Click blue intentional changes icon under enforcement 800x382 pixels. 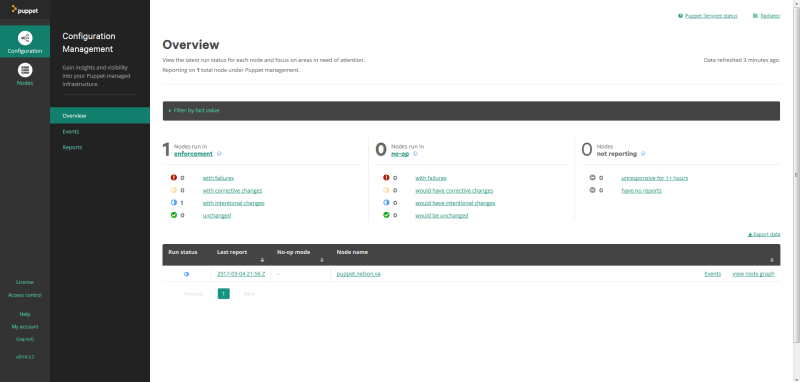[173, 202]
